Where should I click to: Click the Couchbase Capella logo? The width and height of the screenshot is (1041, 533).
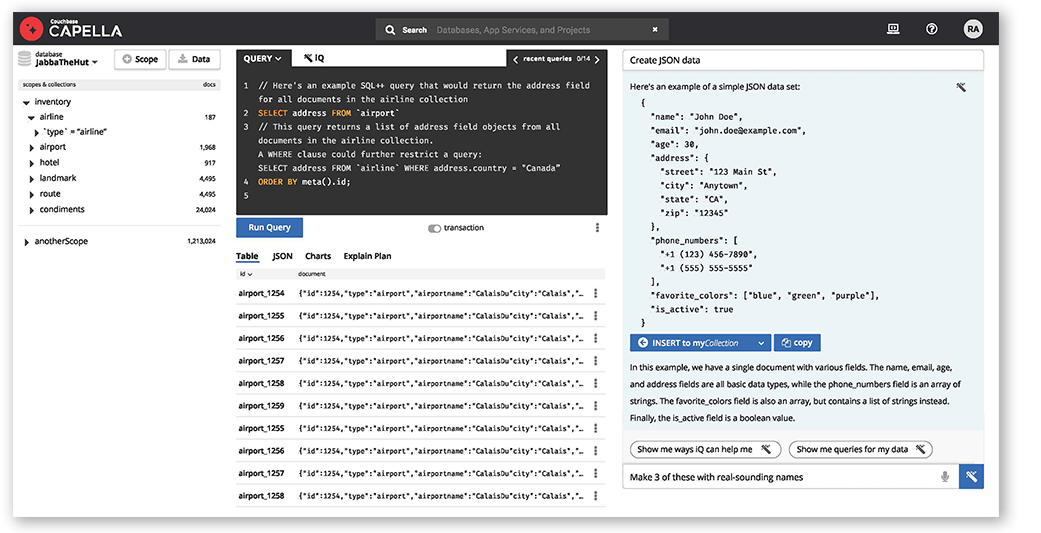[x=70, y=29]
